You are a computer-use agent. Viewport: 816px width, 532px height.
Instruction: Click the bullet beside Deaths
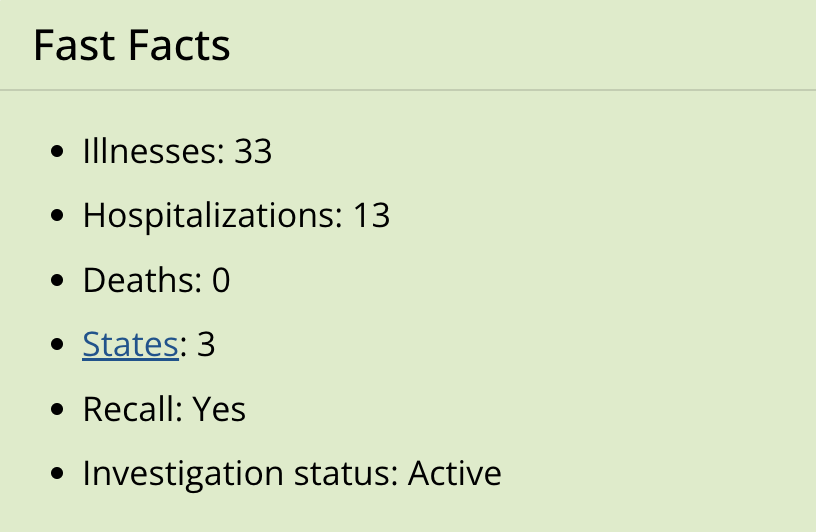pos(57,281)
